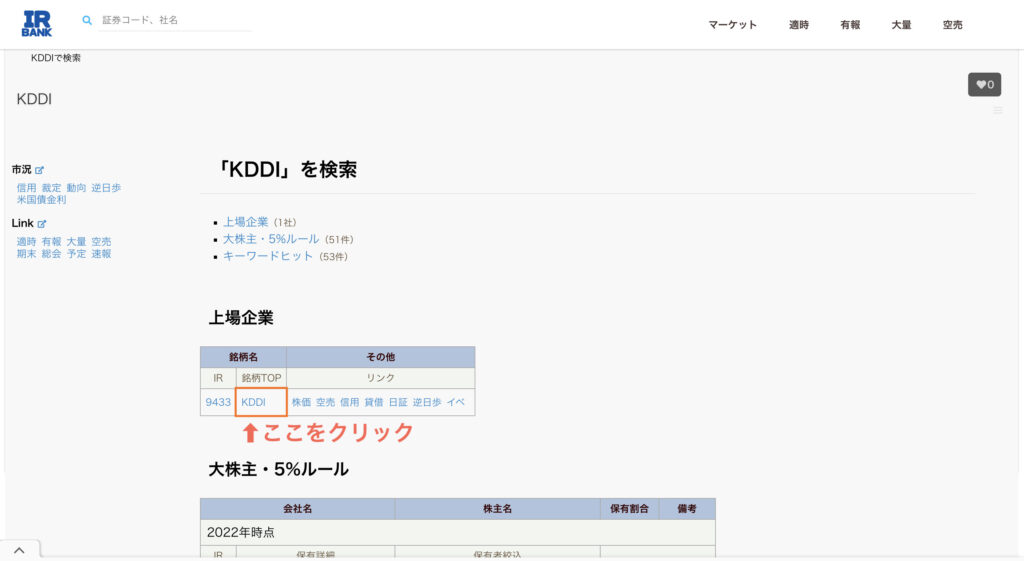Click the 株主名 column header
Screen dimensions: 1024x561
click(x=497, y=509)
